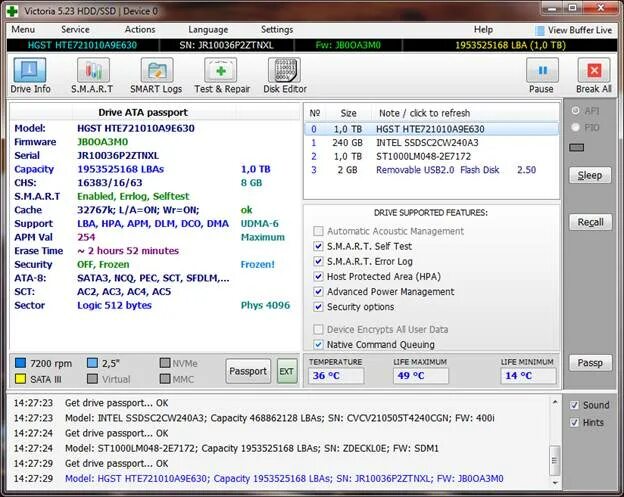Click the Recall button
624x497 pixels.
click(x=590, y=222)
